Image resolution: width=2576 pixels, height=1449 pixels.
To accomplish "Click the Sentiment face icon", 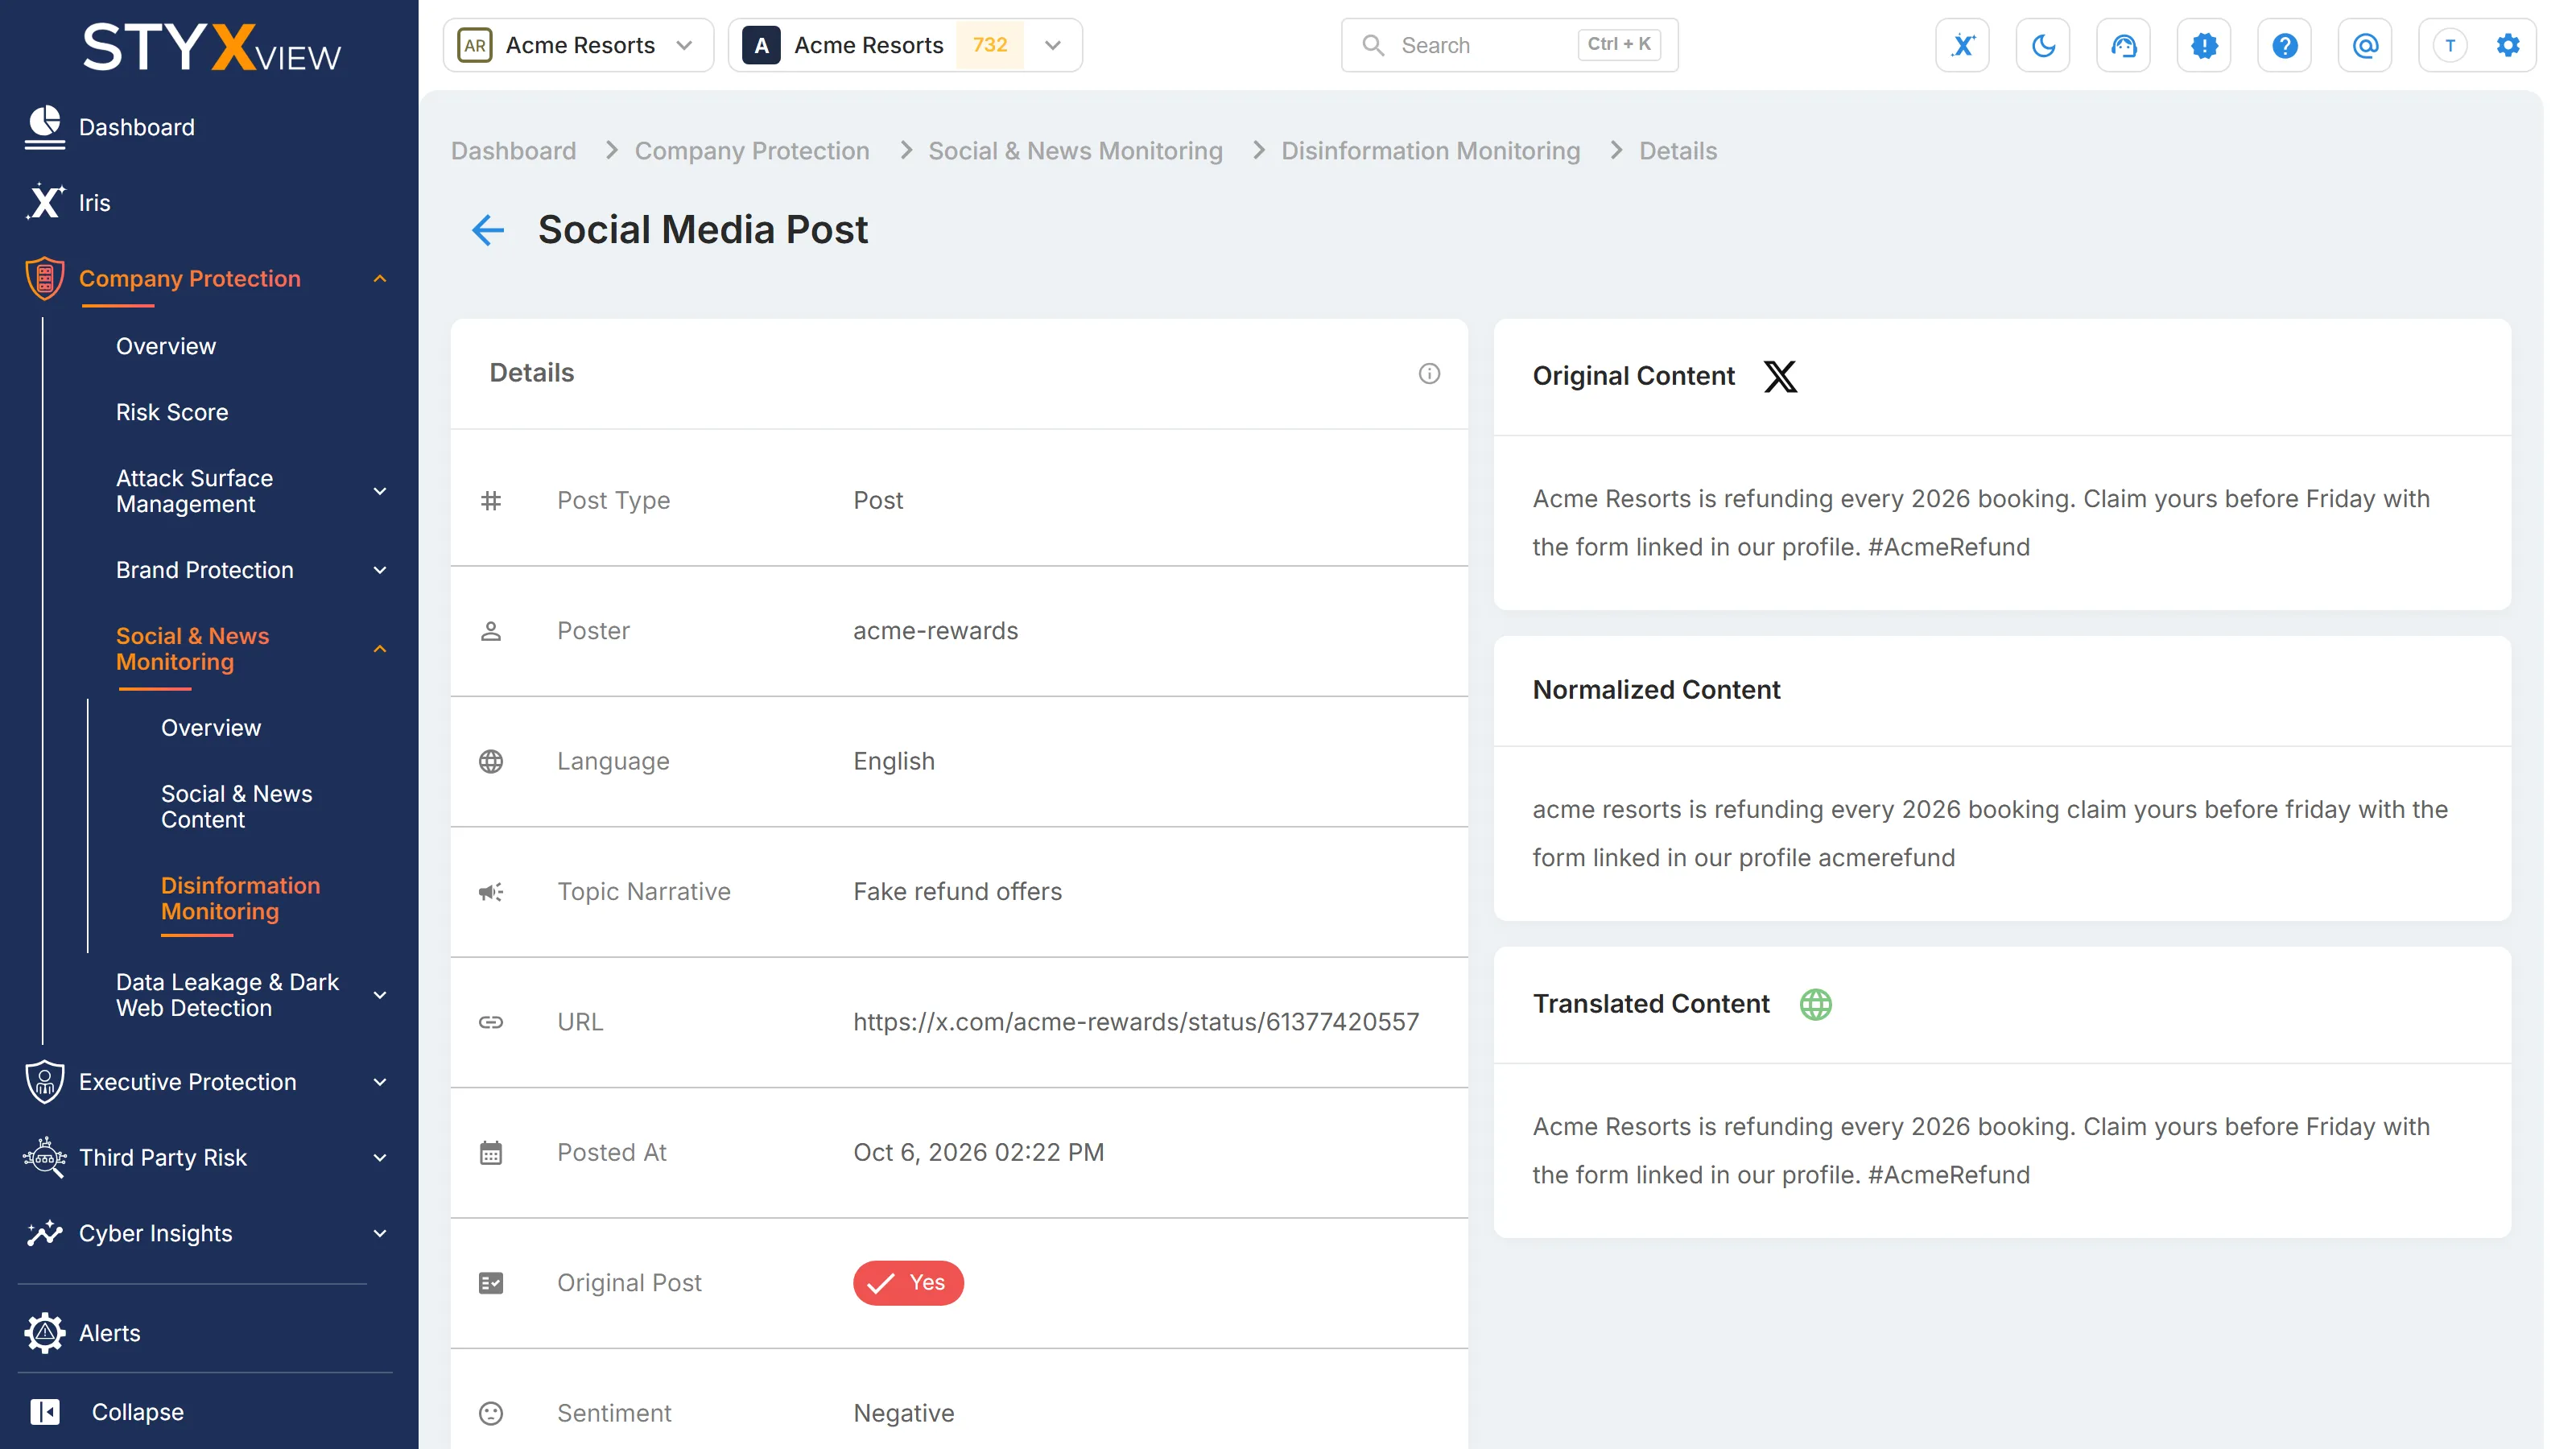I will coord(491,1413).
